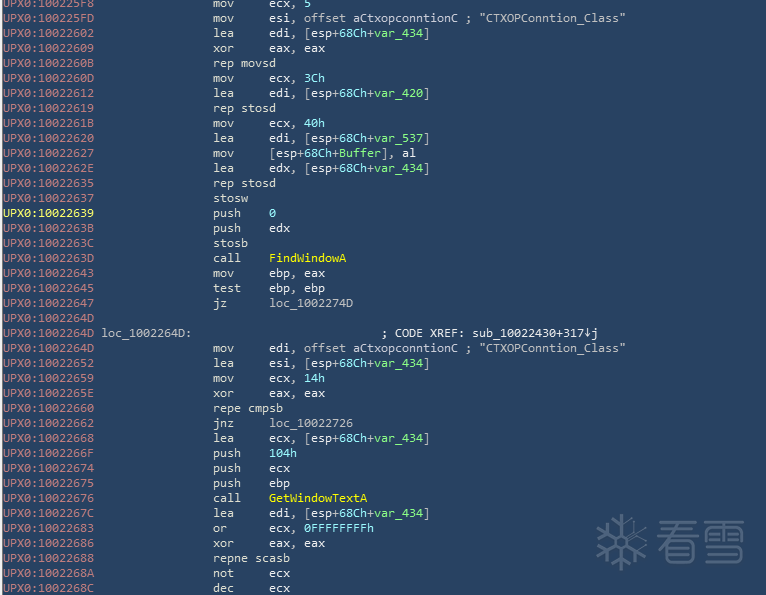Image resolution: width=766 pixels, height=595 pixels.
Task: Click the stosb instruction
Action: [231, 243]
